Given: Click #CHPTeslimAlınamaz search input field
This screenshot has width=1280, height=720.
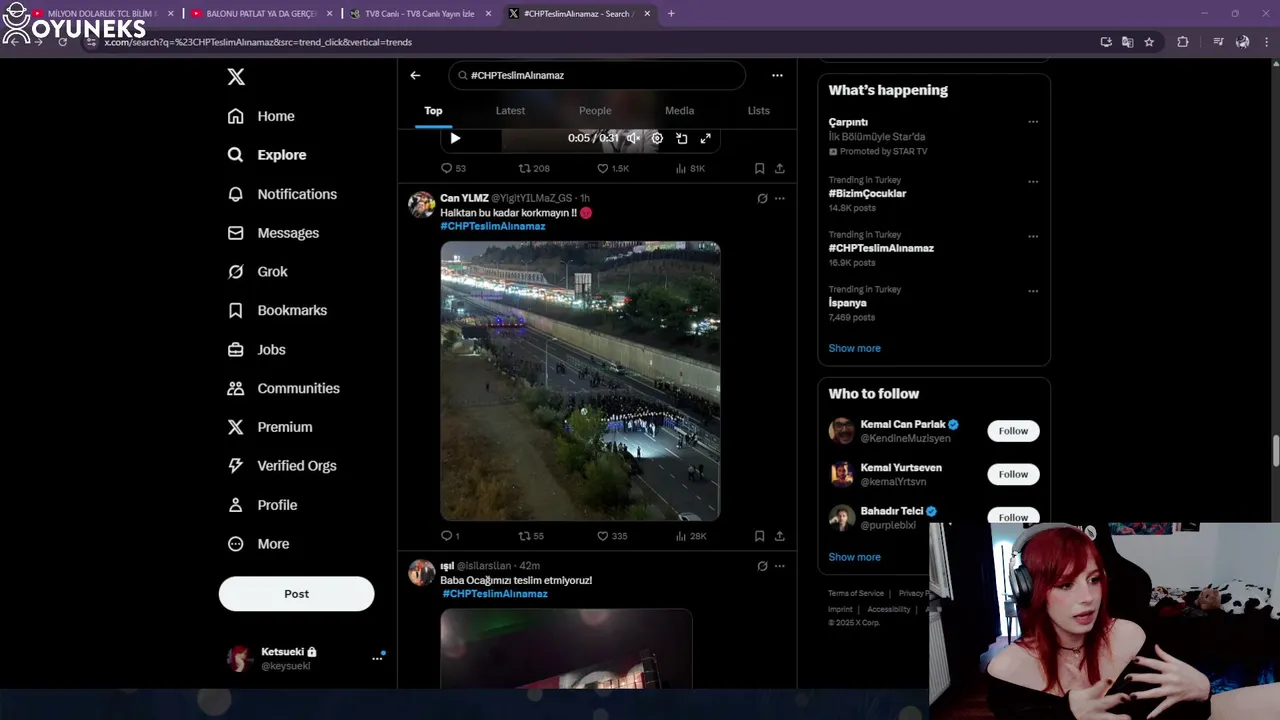Looking at the screenshot, I should click(597, 75).
